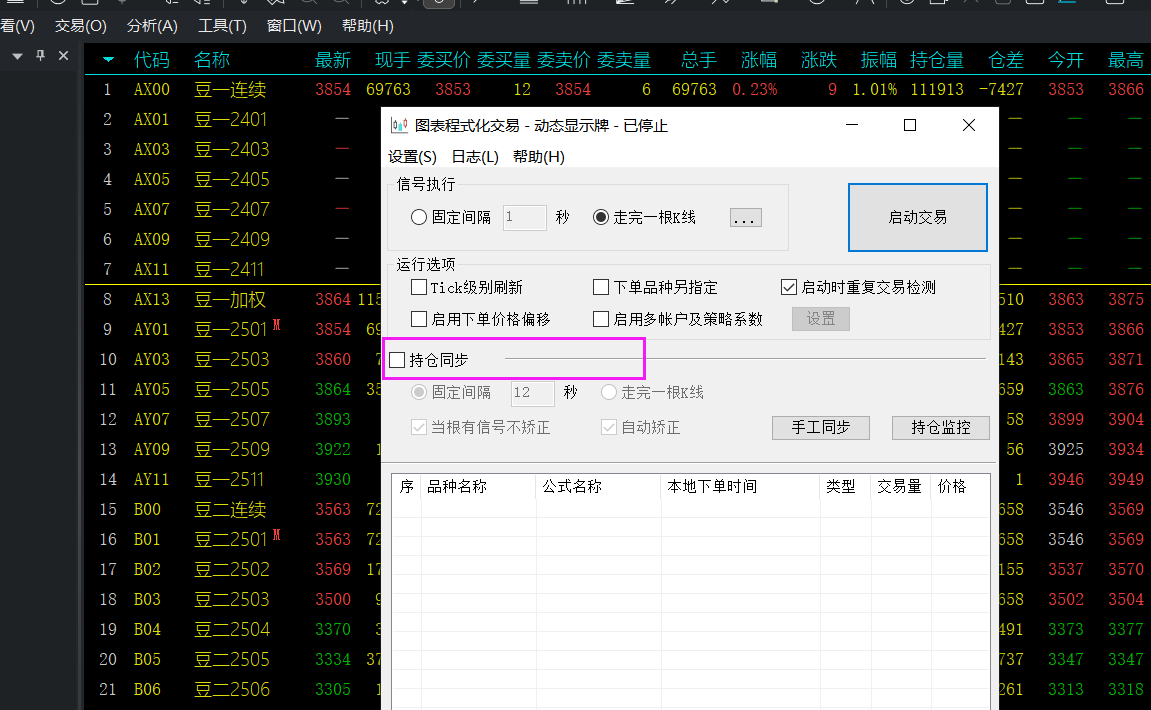Viewport: 1151px width, 710px height.
Task: Open the left panel's dropdown arrow menu
Action: (x=17, y=56)
